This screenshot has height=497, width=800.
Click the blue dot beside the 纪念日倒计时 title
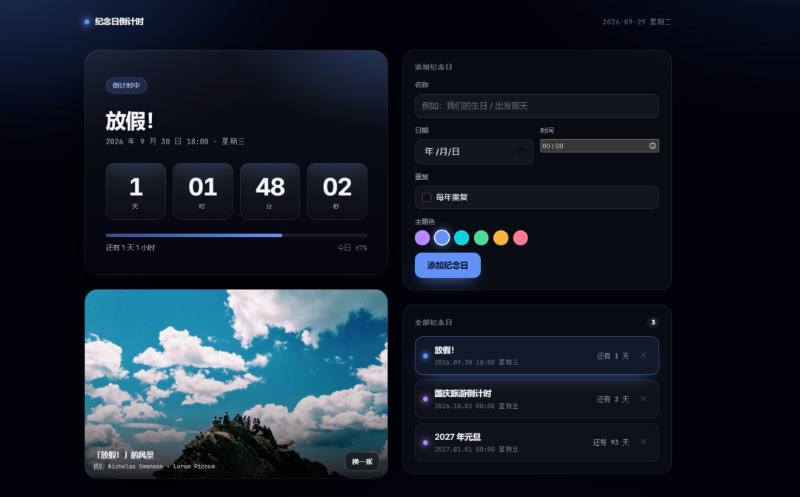[87, 21]
